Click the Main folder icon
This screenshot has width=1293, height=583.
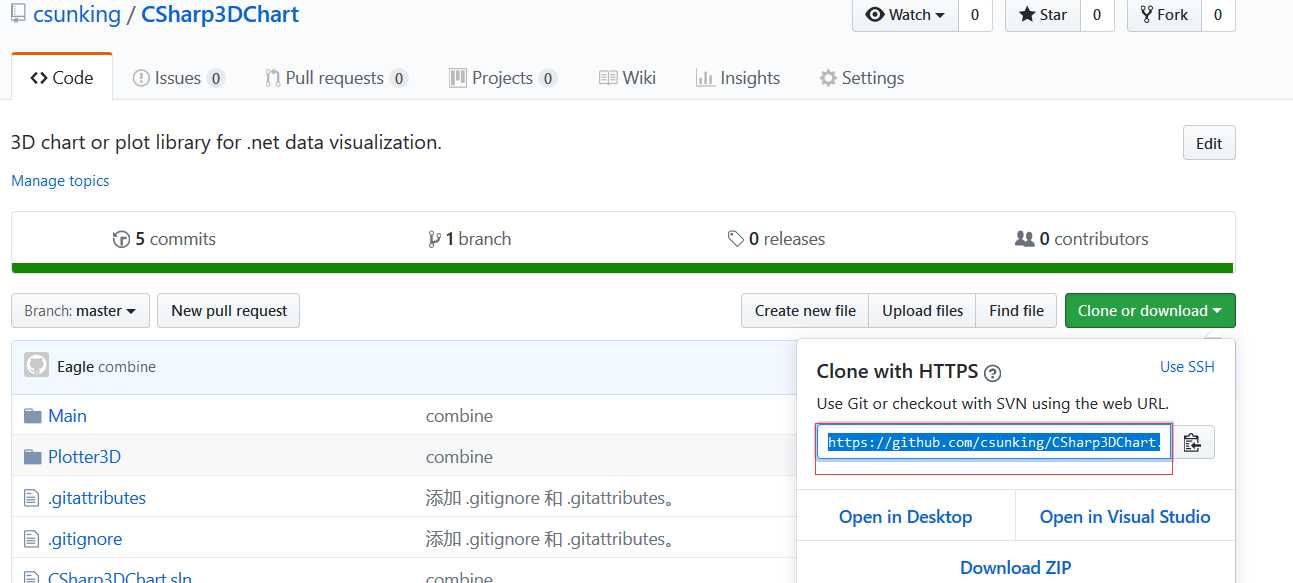click(32, 416)
